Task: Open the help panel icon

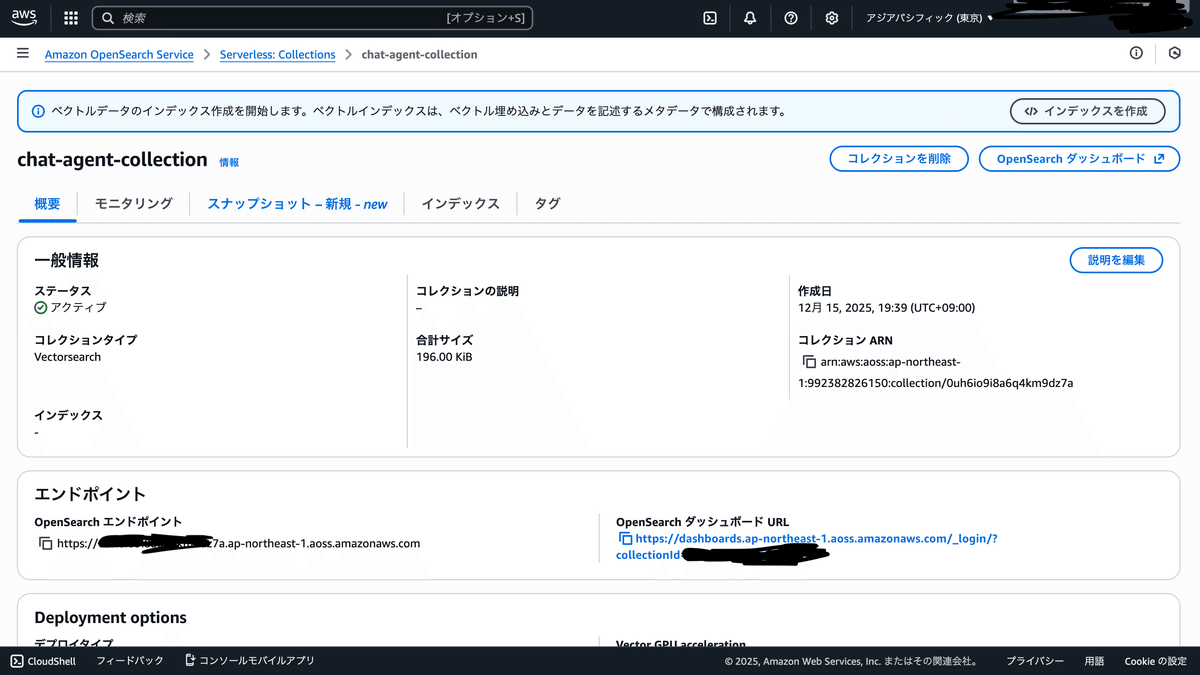Action: pos(790,17)
